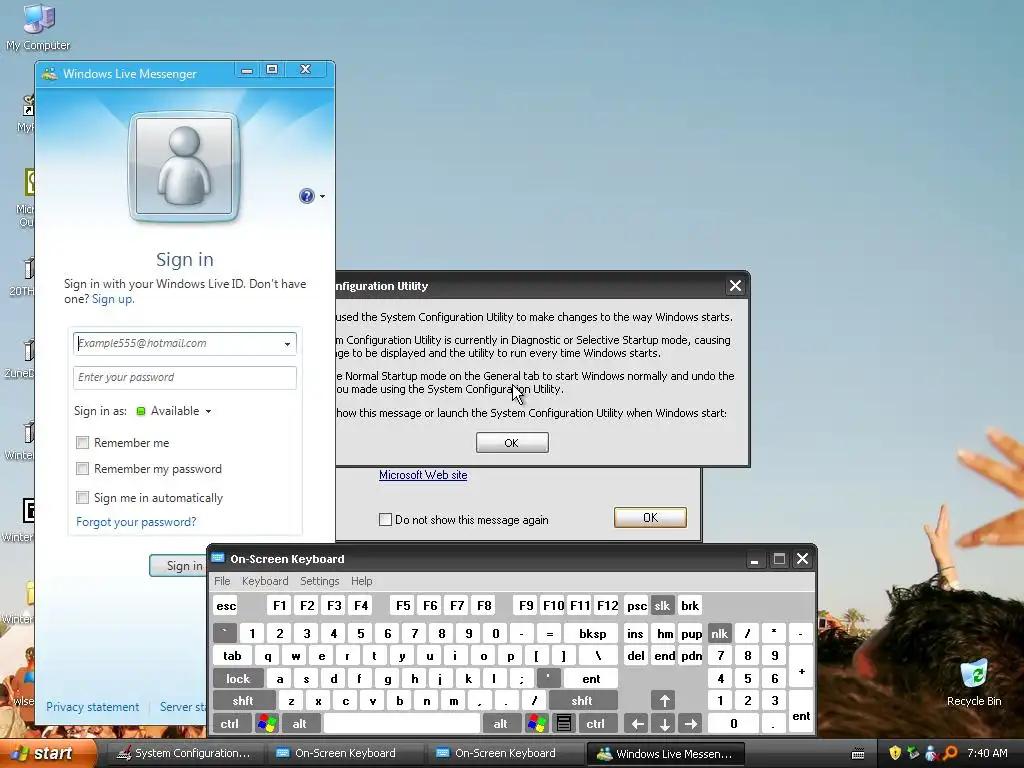
Task: Click the left alt key
Action: pyautogui.click(x=300, y=724)
